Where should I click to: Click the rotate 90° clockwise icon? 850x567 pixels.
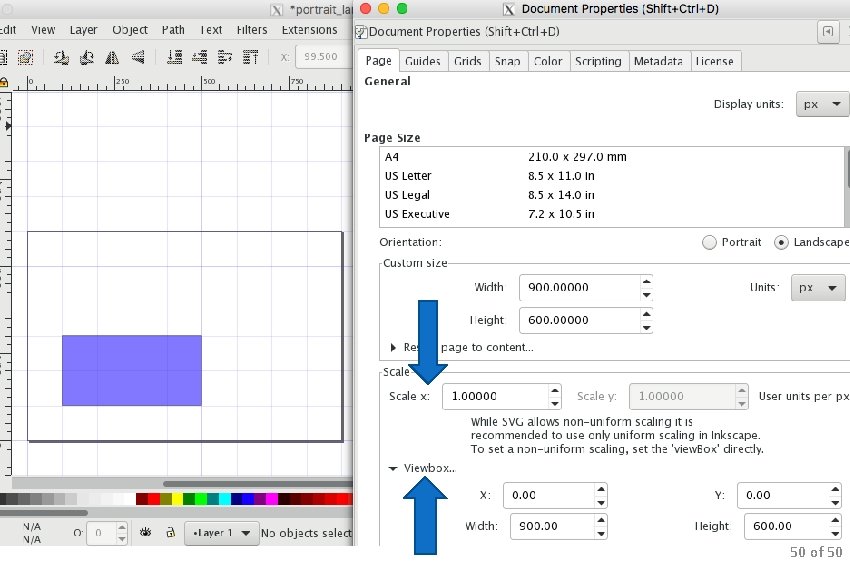pos(87,57)
